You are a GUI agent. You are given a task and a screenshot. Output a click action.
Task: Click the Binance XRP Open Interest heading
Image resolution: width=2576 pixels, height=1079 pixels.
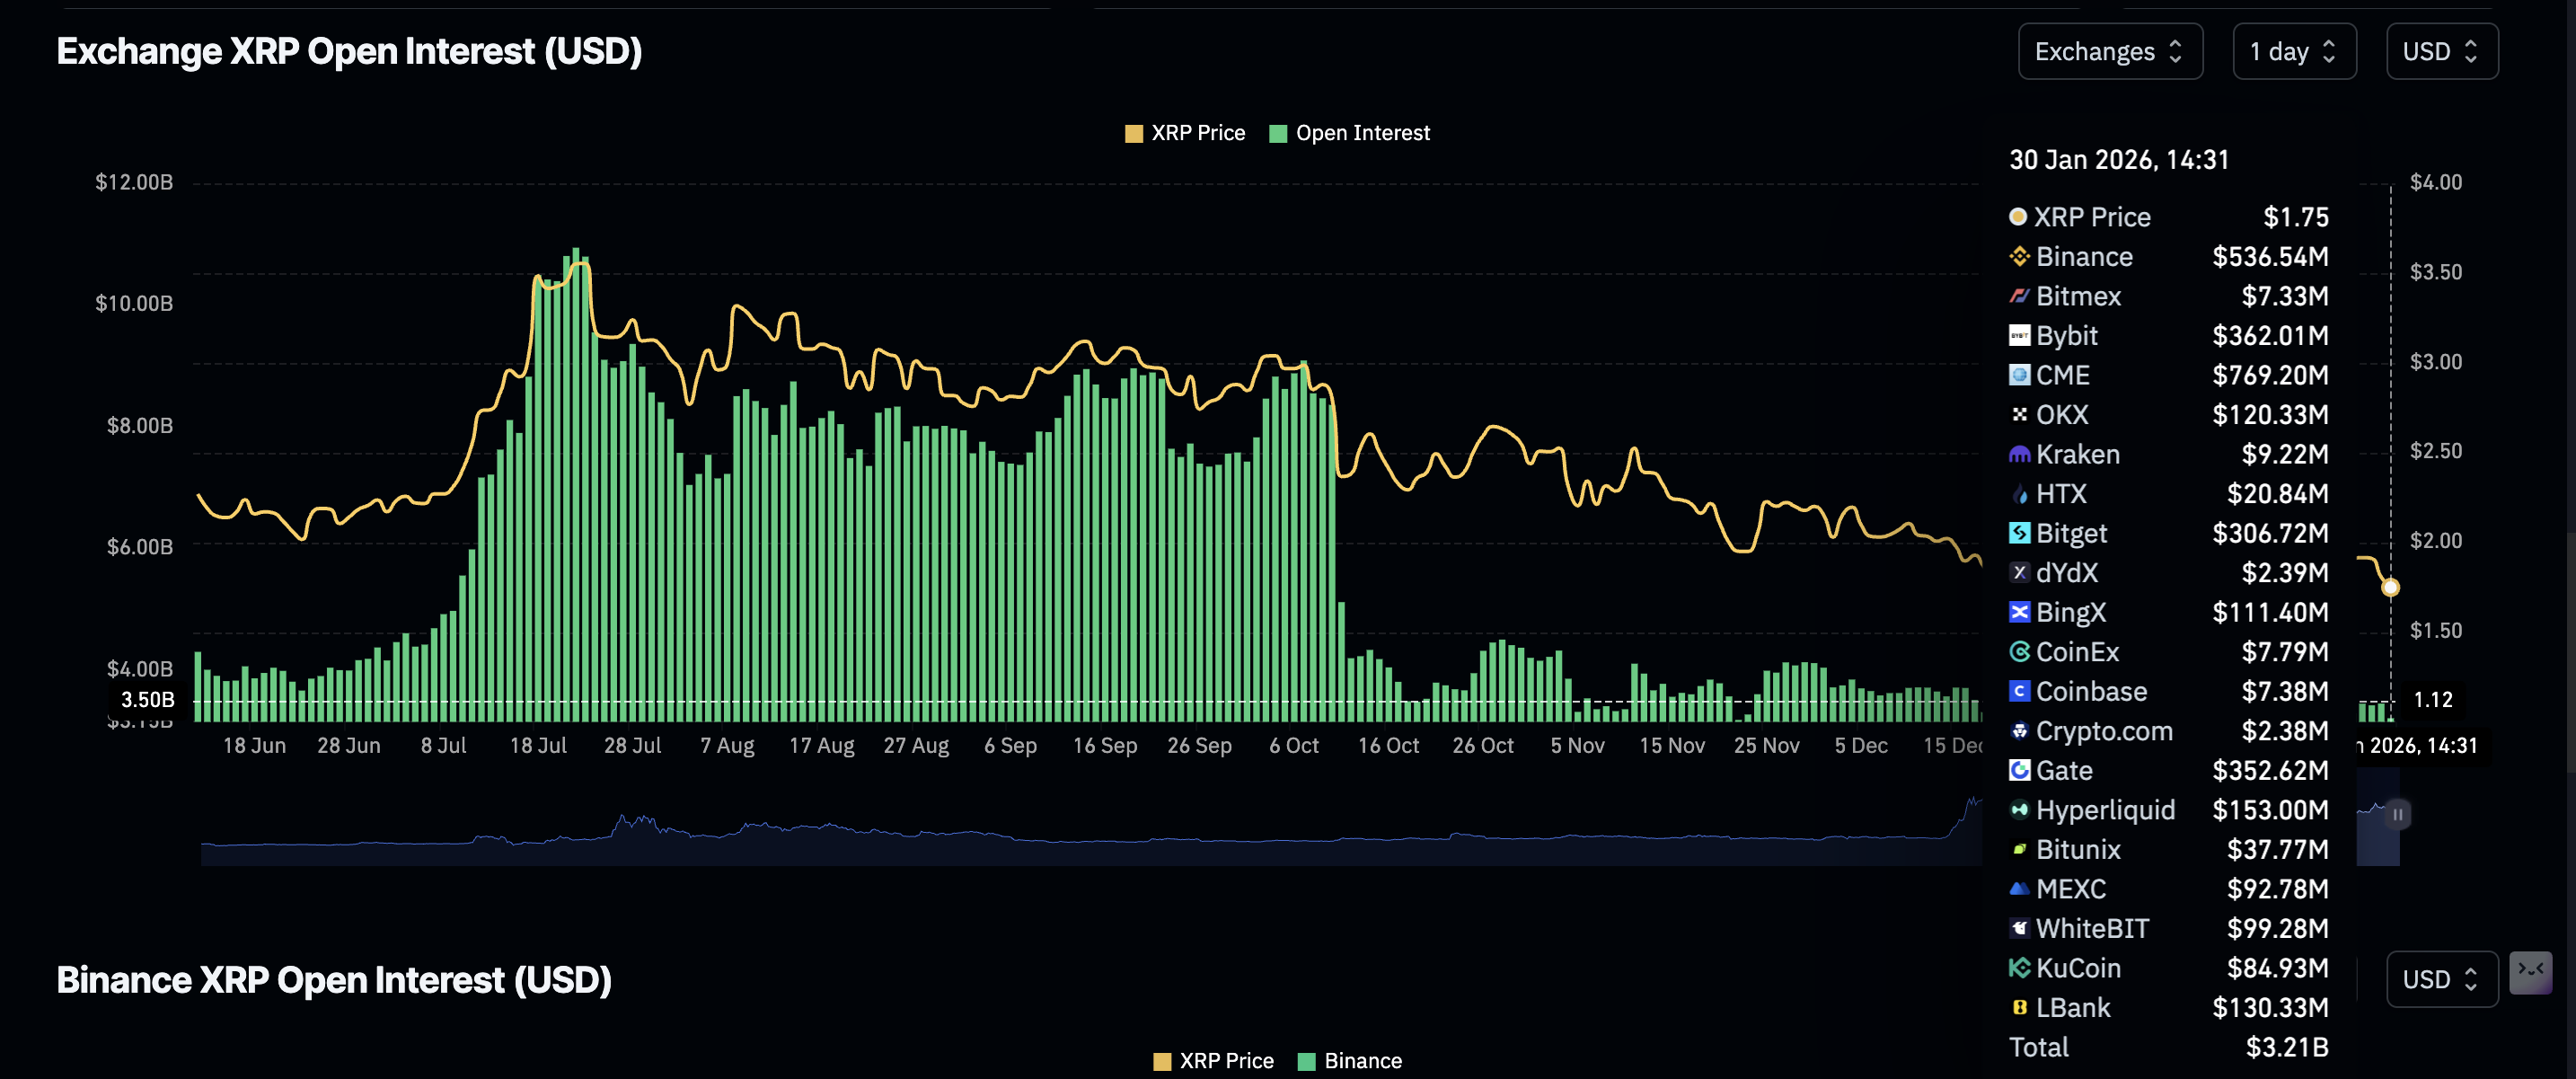(x=334, y=980)
